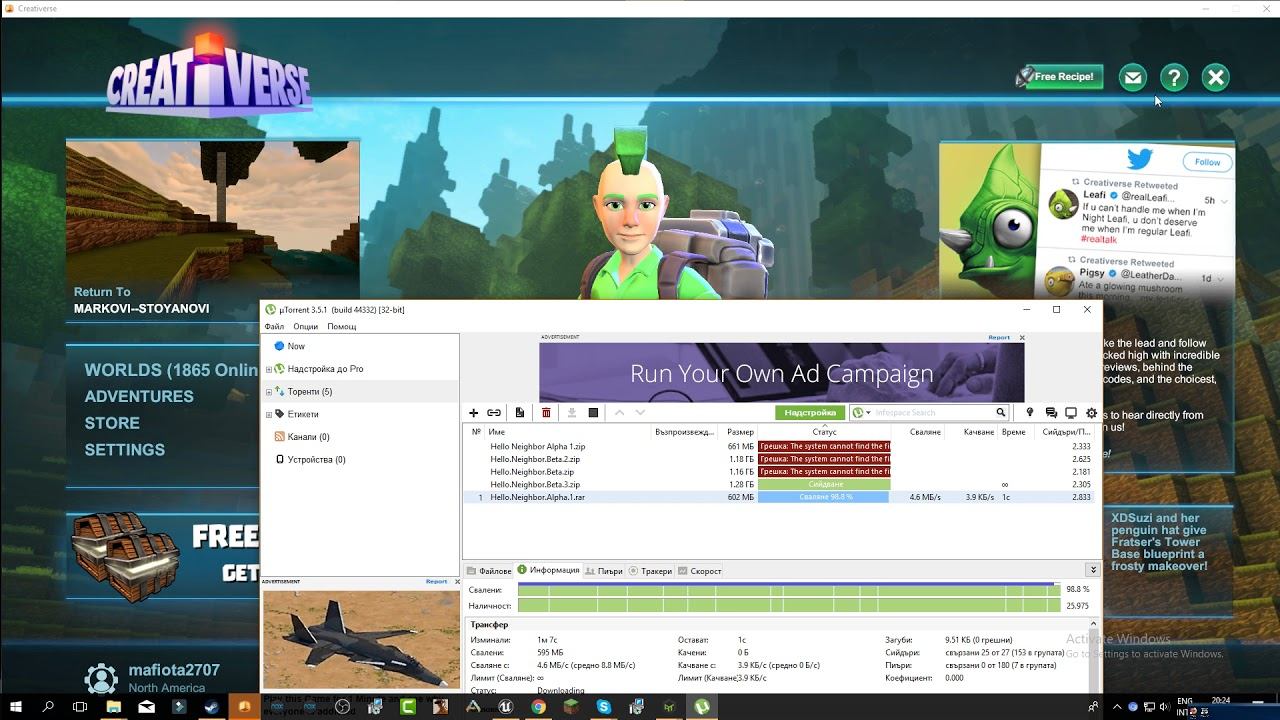Remove selected torrent with red trash icon
Screen dimensions: 1280x720
click(546, 413)
